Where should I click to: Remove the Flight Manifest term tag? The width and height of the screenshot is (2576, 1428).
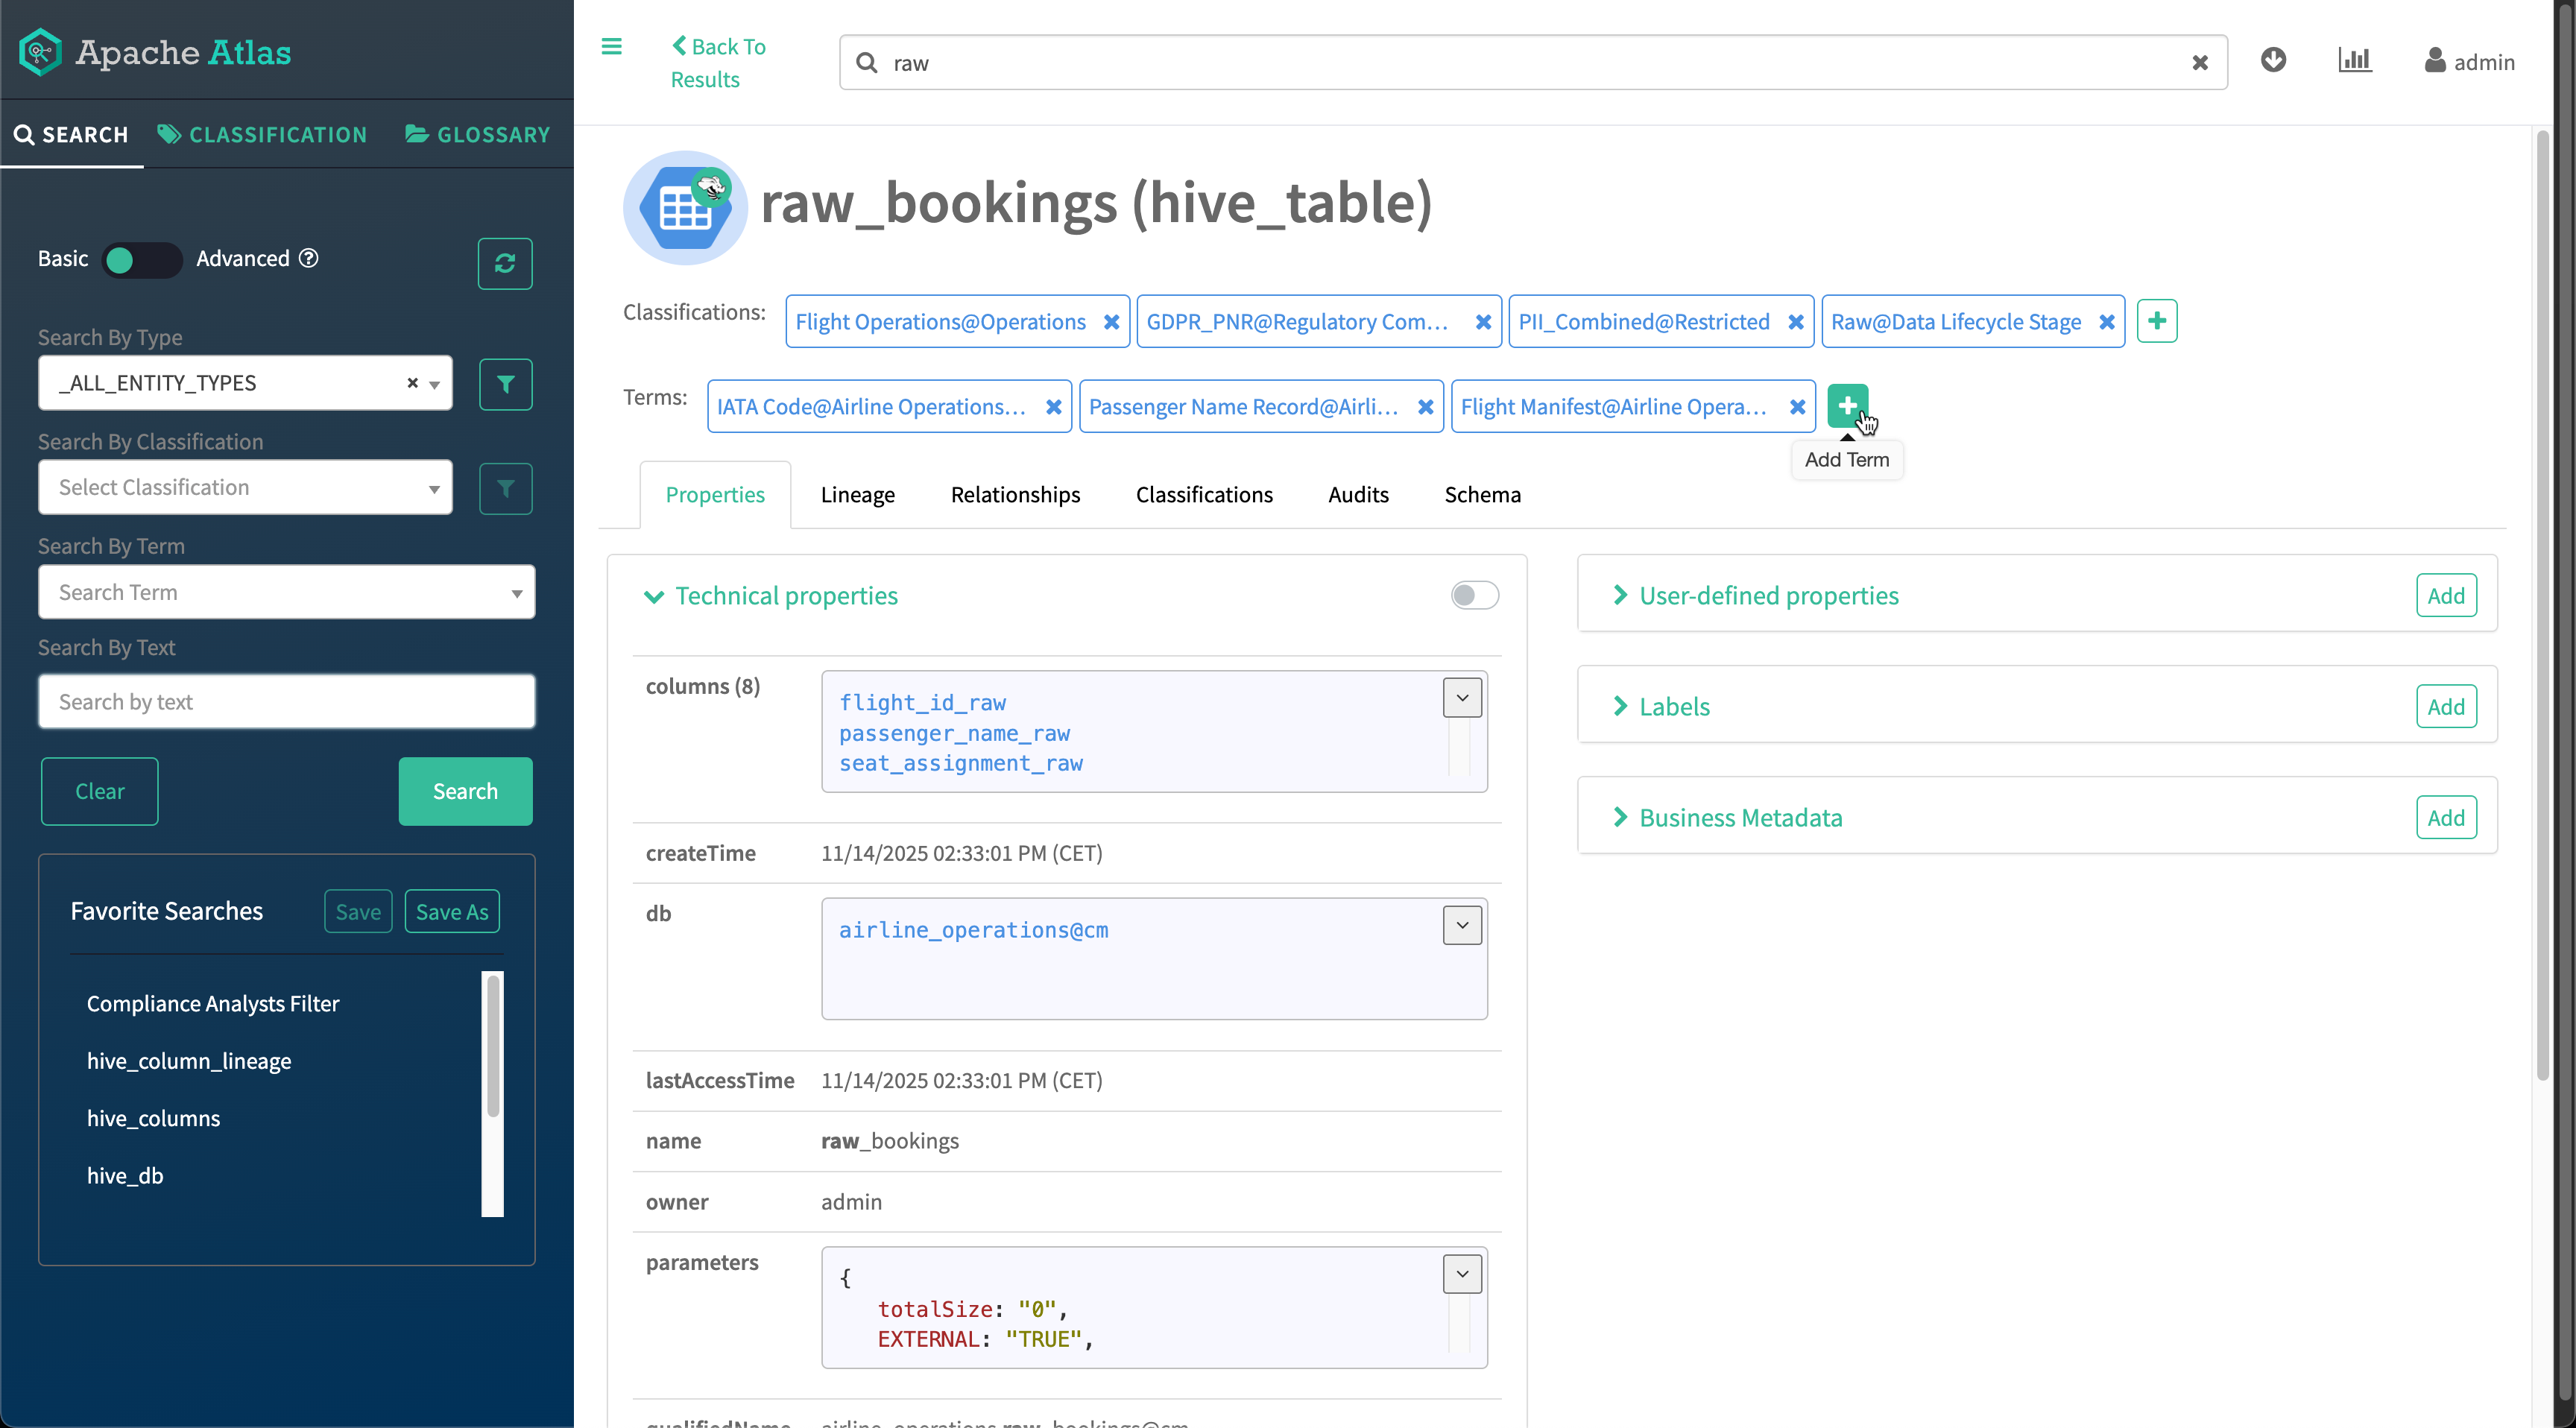coord(1797,407)
